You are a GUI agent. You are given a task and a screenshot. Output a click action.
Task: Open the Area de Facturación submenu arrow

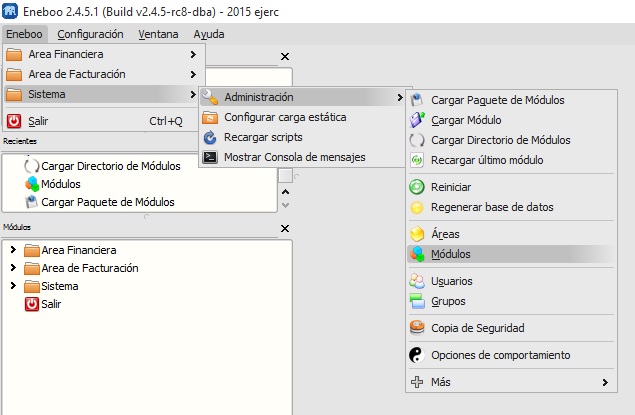tap(193, 74)
